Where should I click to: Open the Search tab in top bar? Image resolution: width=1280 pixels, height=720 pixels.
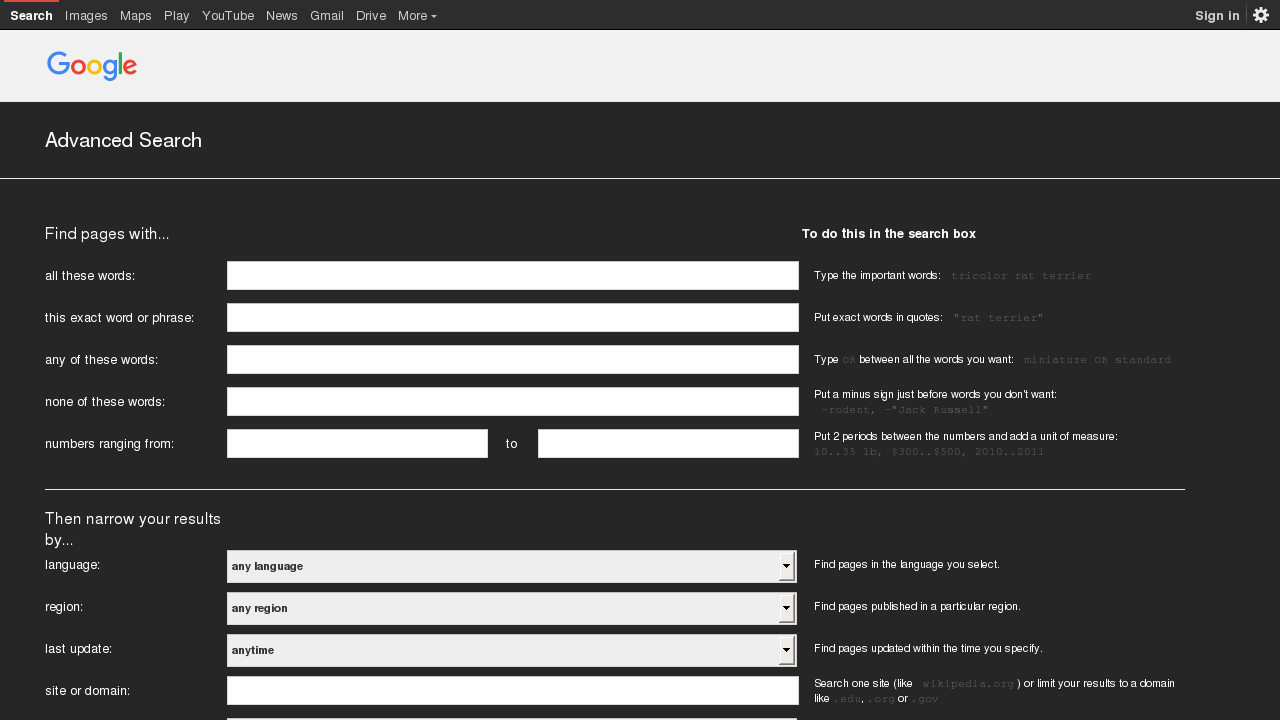coord(31,15)
